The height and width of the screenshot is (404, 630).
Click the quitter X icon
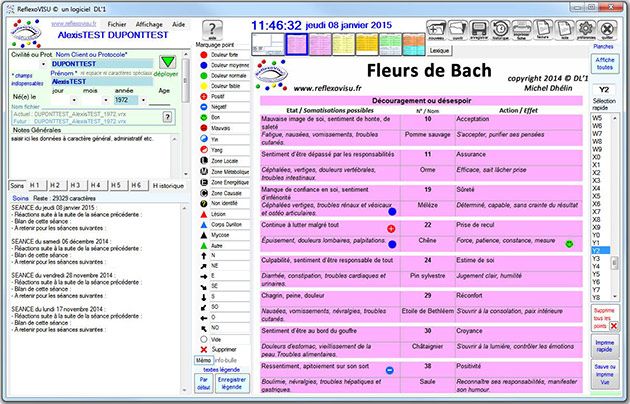pos(608,30)
